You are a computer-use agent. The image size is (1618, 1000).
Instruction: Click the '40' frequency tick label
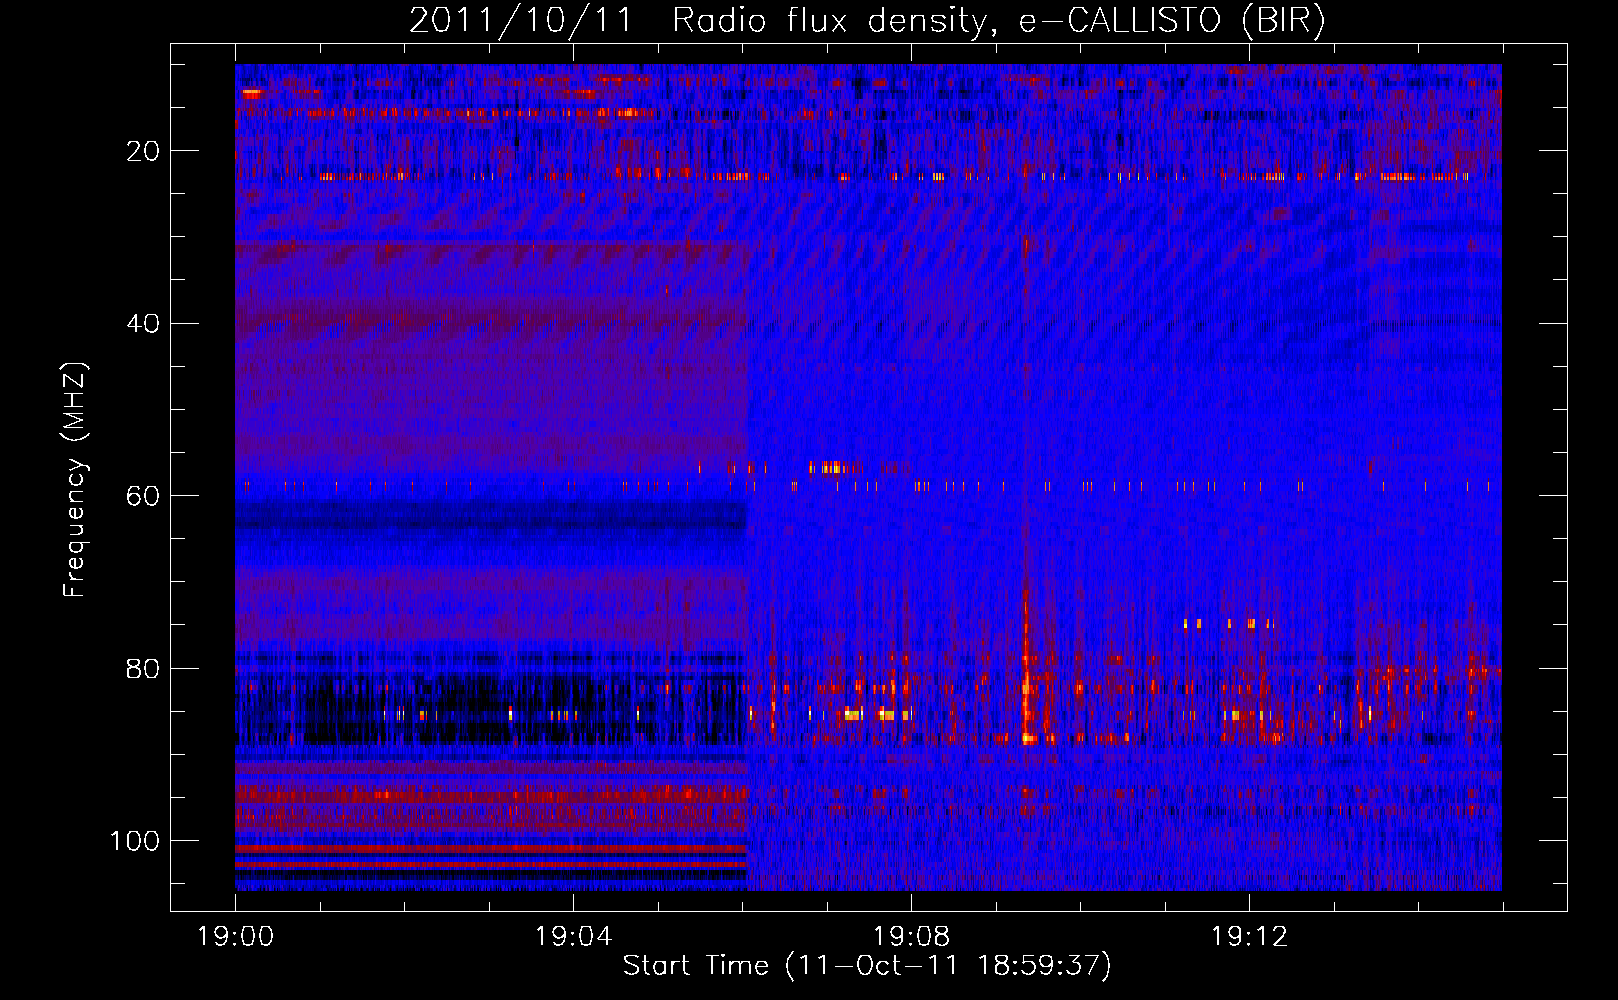[144, 324]
